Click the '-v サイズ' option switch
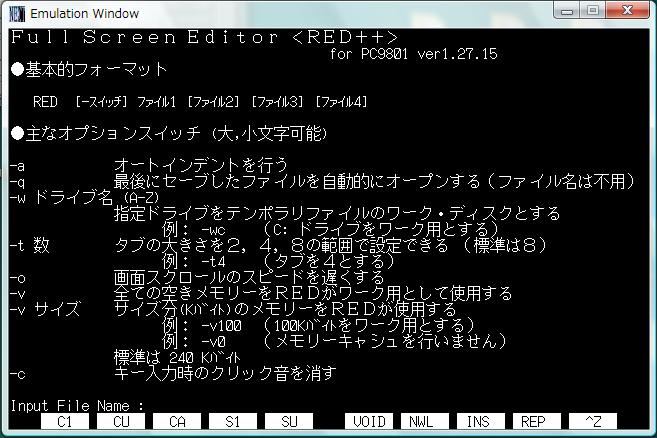657x438 pixels. [45, 309]
